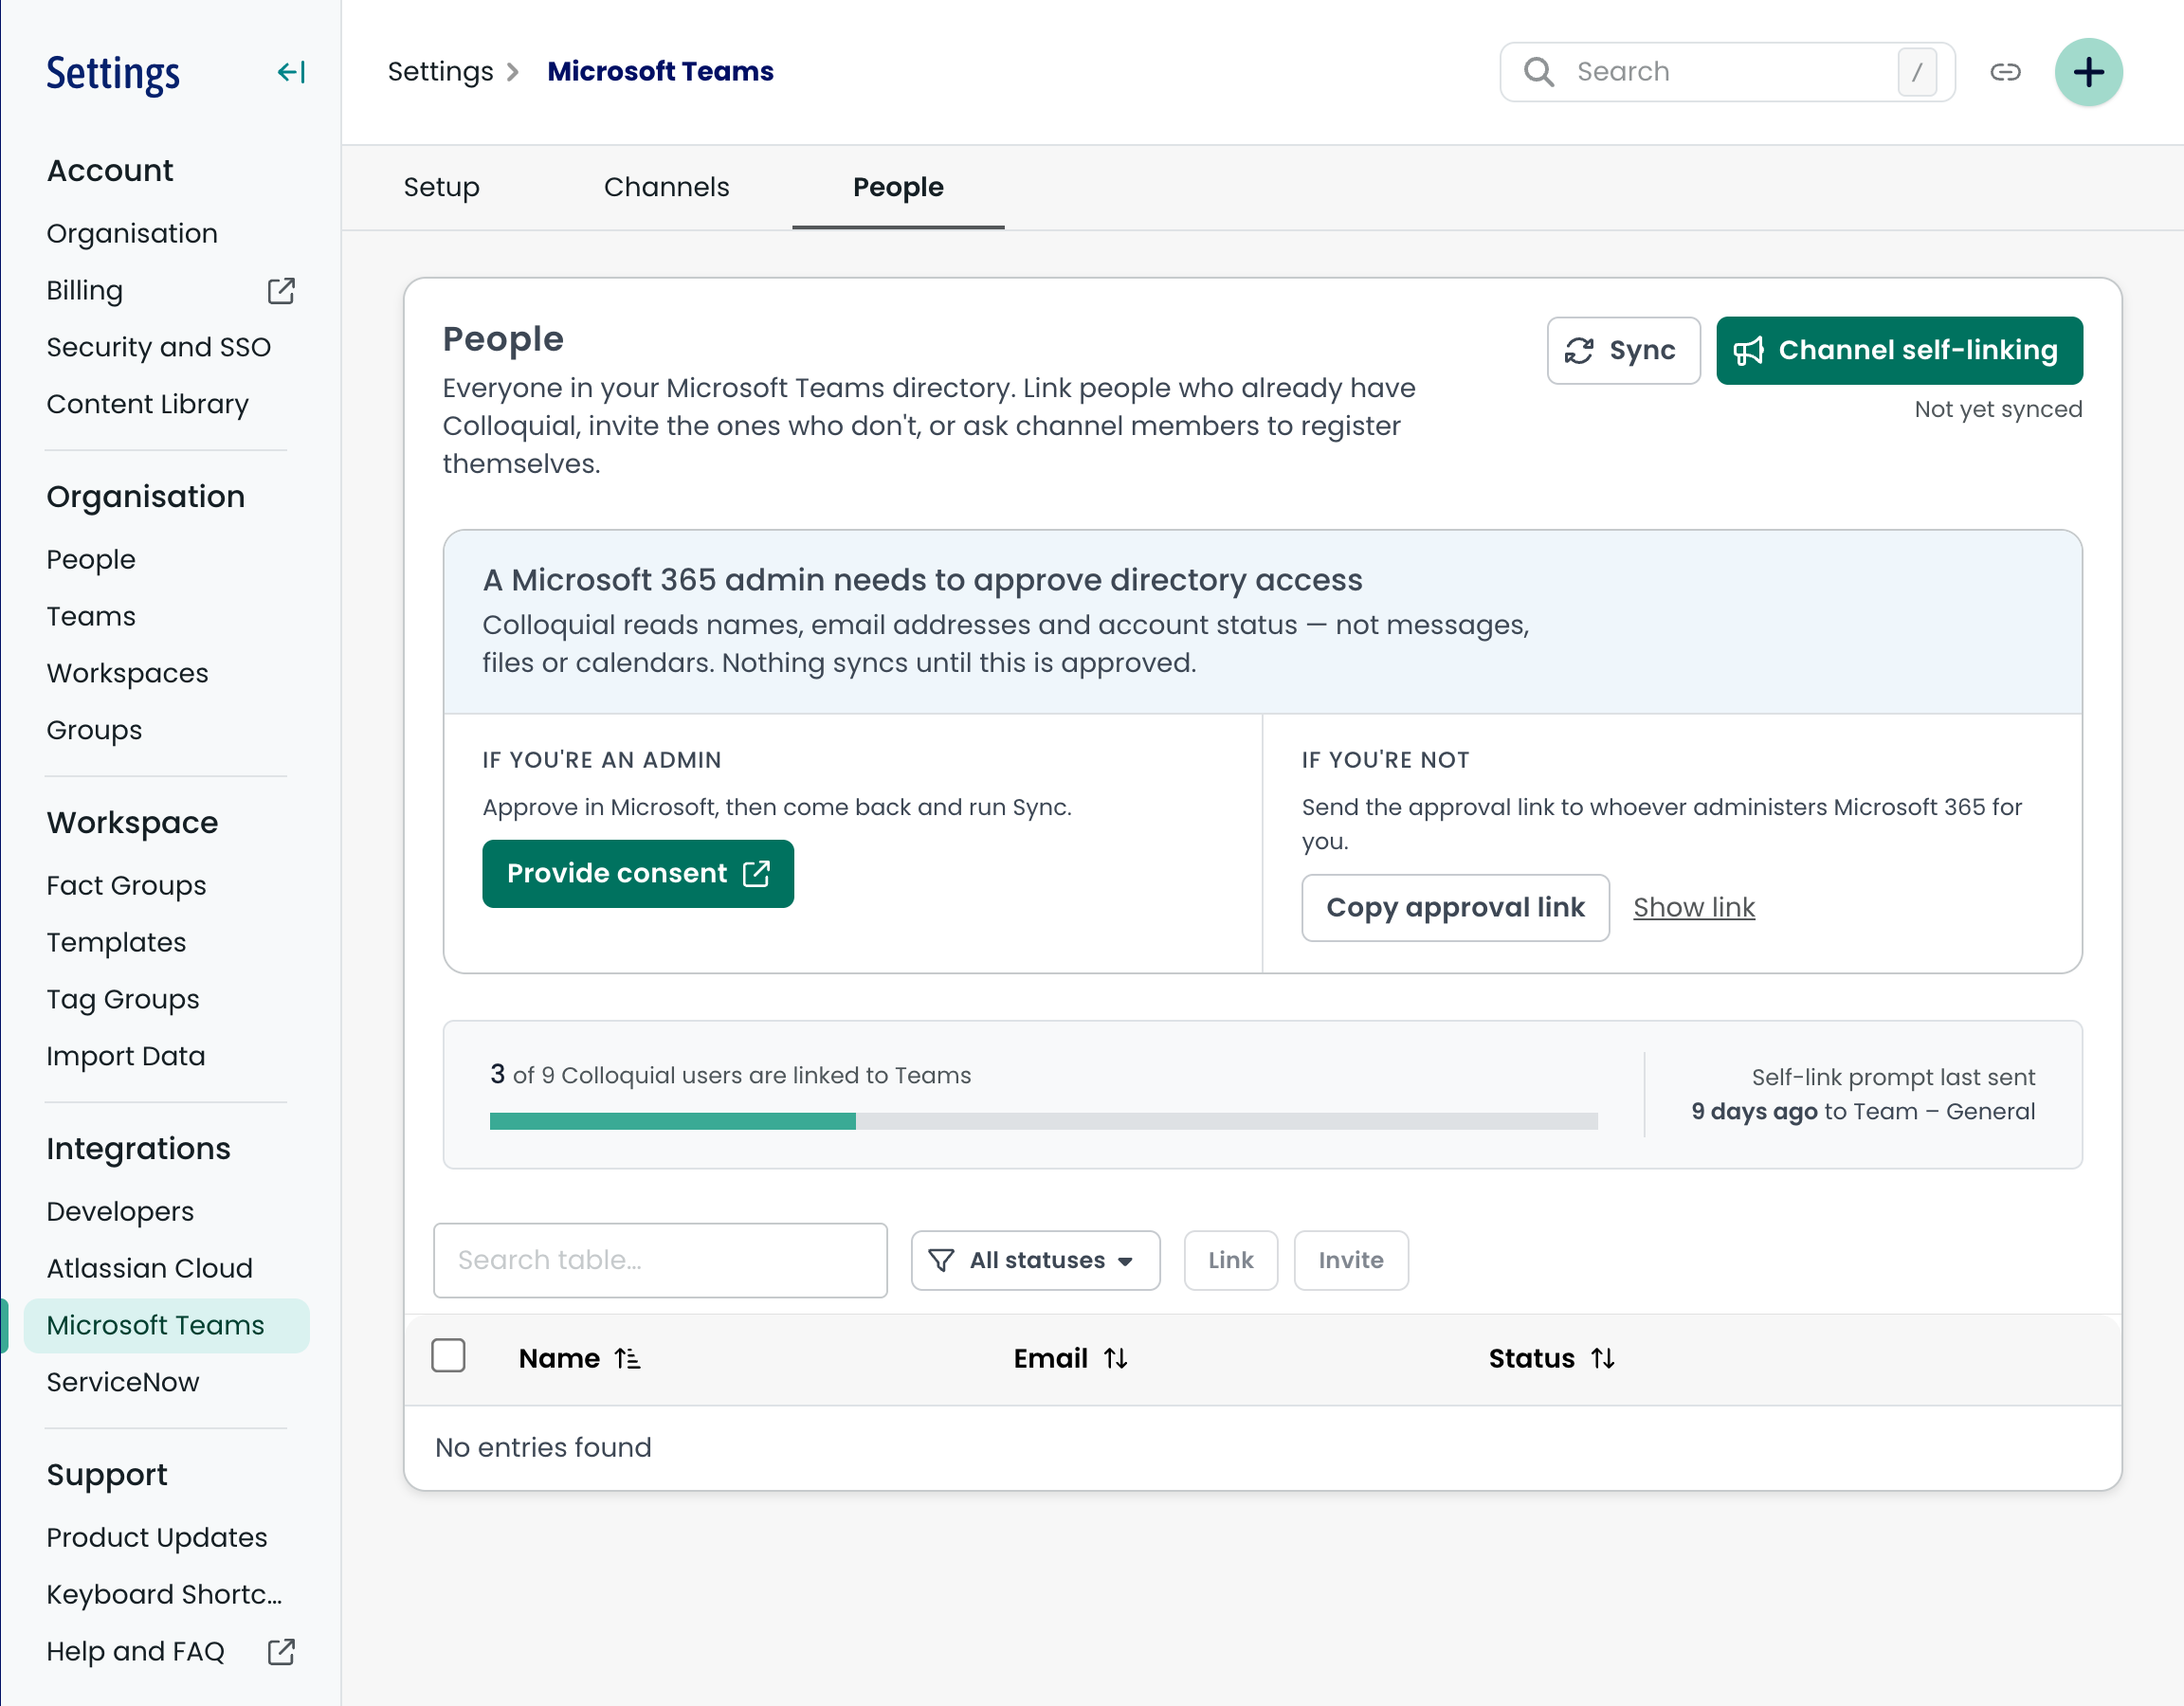Viewport: 2184px width, 1706px height.
Task: Click the Settings breadcrumb link
Action: (440, 72)
